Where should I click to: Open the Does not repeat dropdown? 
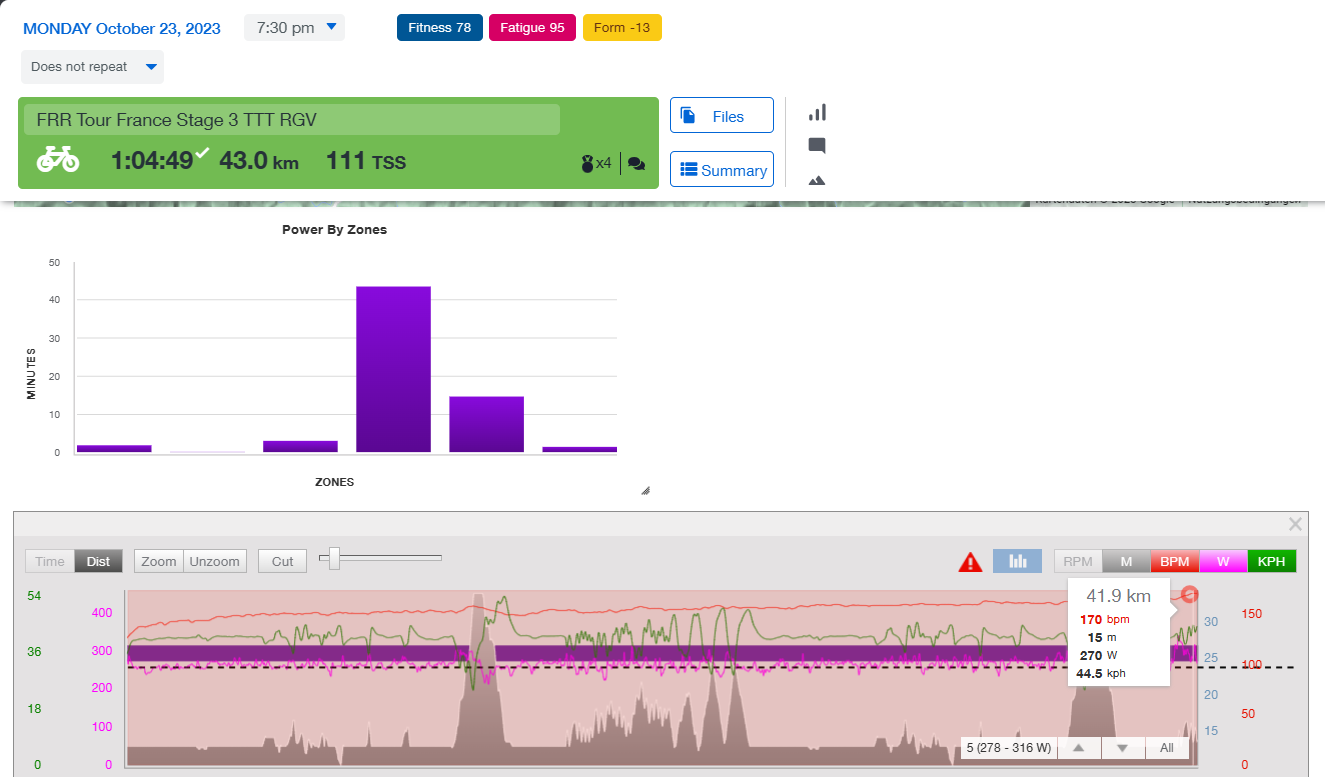(92, 67)
